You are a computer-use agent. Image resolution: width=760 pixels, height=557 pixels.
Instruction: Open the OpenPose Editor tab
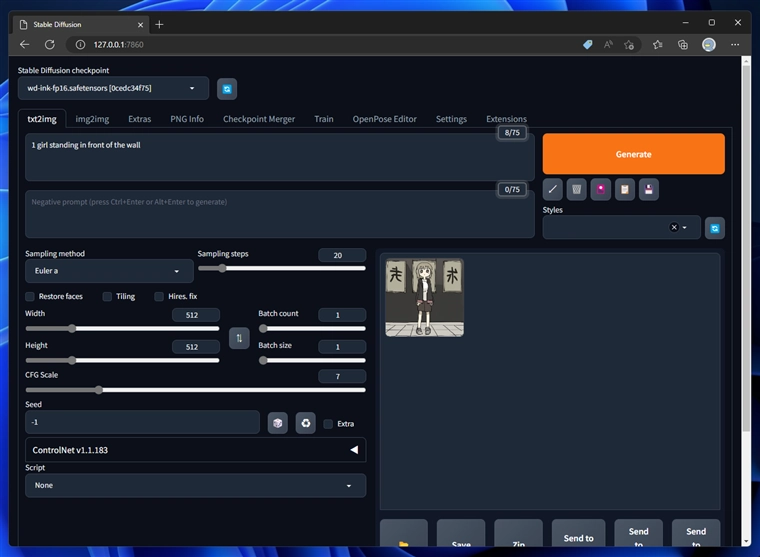tap(384, 119)
